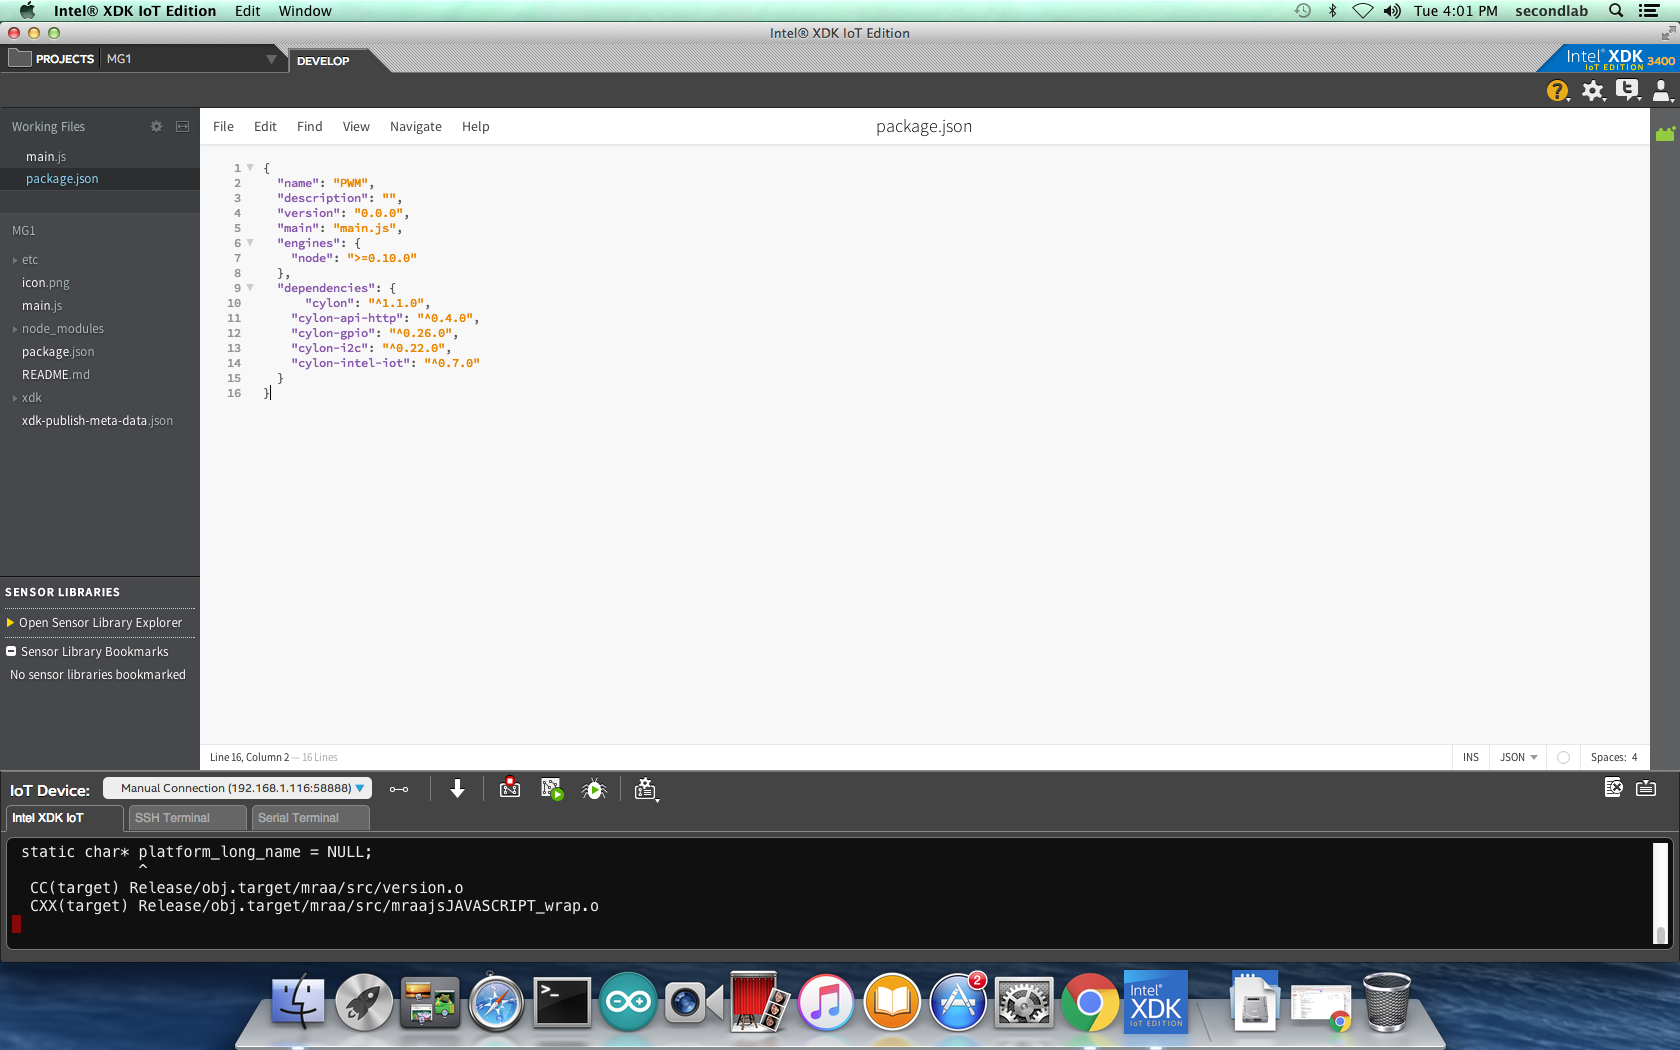Click the console vertical scrollbar
Screen dimensions: 1680x1050
click(1660, 893)
